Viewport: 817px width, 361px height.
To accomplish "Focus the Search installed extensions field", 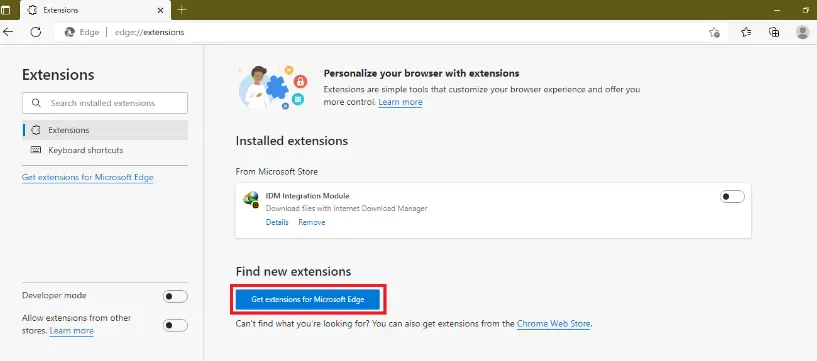I will (105, 103).
